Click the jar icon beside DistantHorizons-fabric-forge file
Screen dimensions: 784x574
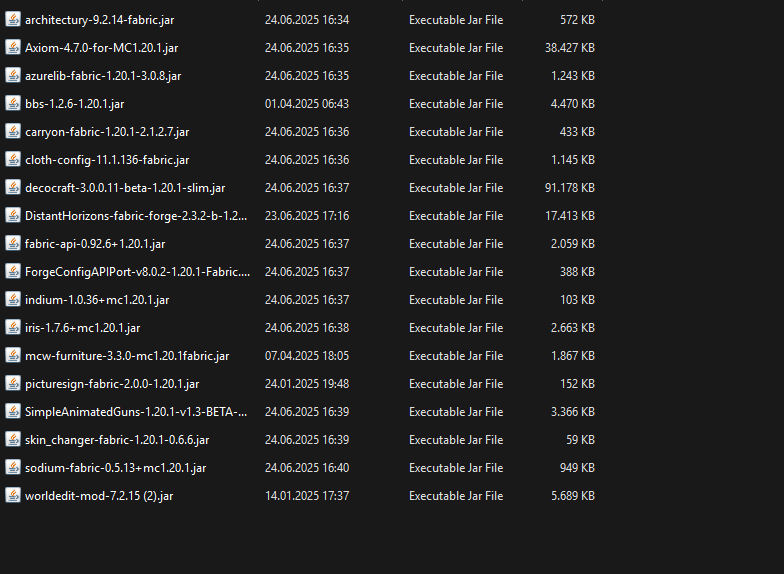tap(13, 216)
